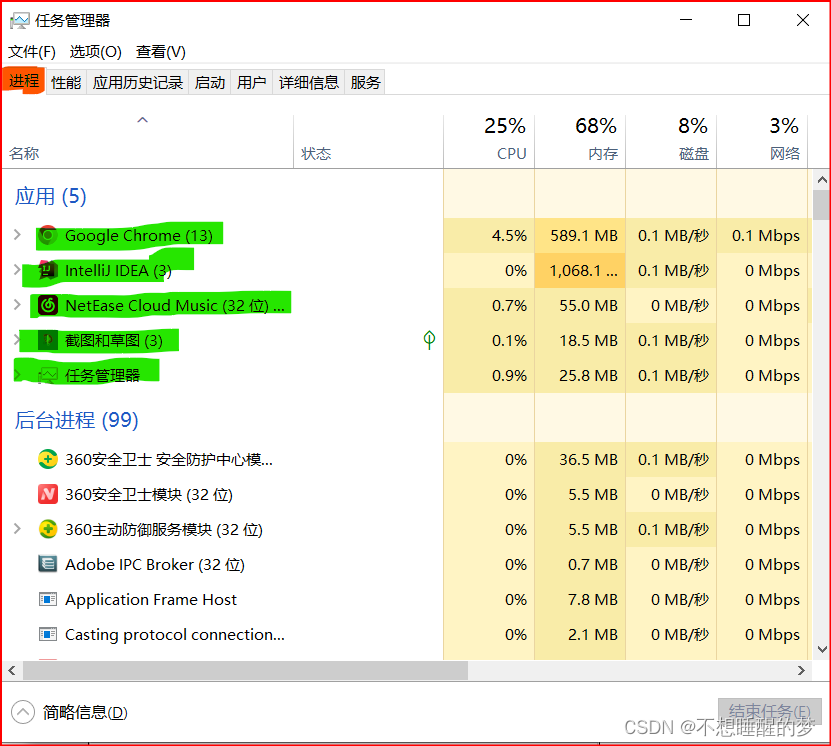831x746 pixels.
Task: Open the 查看(V) menu
Action: coord(161,52)
